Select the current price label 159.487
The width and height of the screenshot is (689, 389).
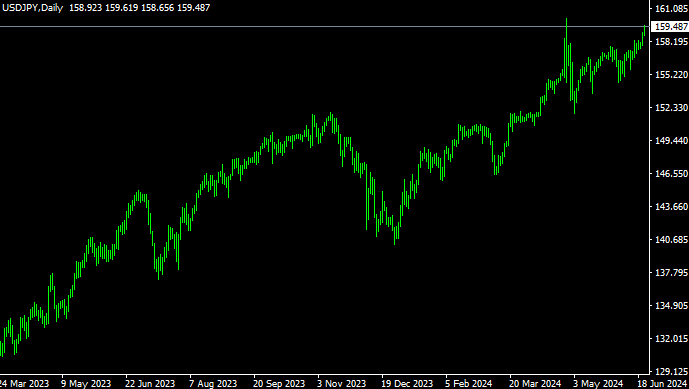point(671,27)
